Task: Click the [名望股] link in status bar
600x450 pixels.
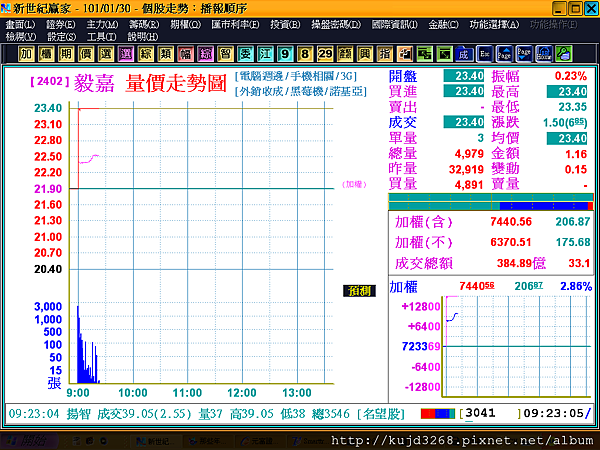Action: coord(381,414)
